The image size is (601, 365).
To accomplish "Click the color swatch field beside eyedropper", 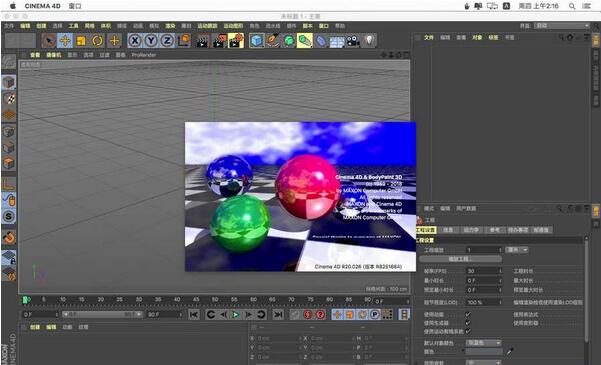I will [x=484, y=352].
